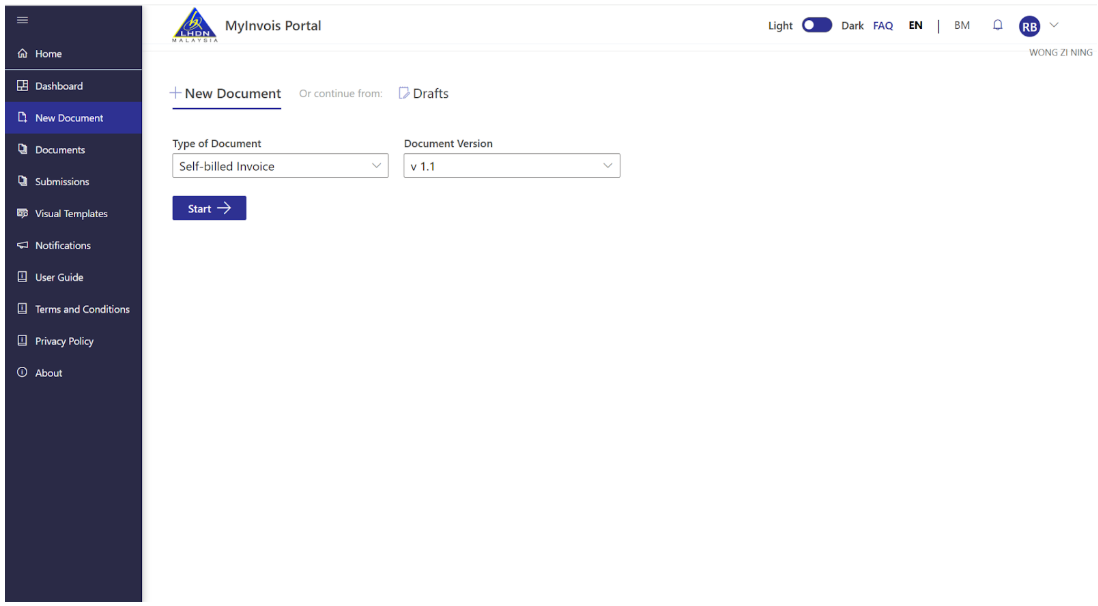Open the Type of Document dropdown
Viewport: 1098px width, 606px height.
[x=280, y=166]
